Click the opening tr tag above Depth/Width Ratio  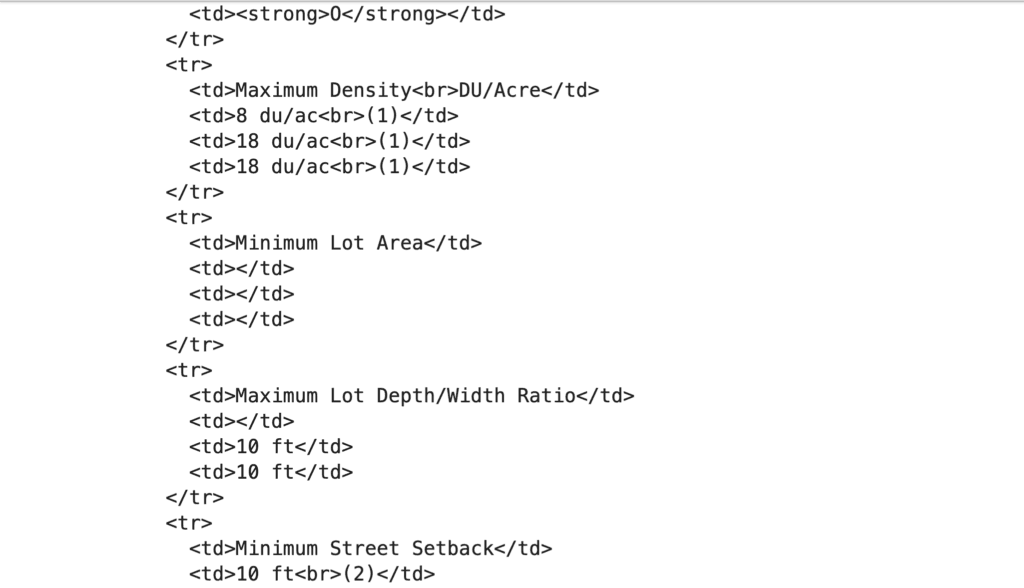click(x=189, y=370)
